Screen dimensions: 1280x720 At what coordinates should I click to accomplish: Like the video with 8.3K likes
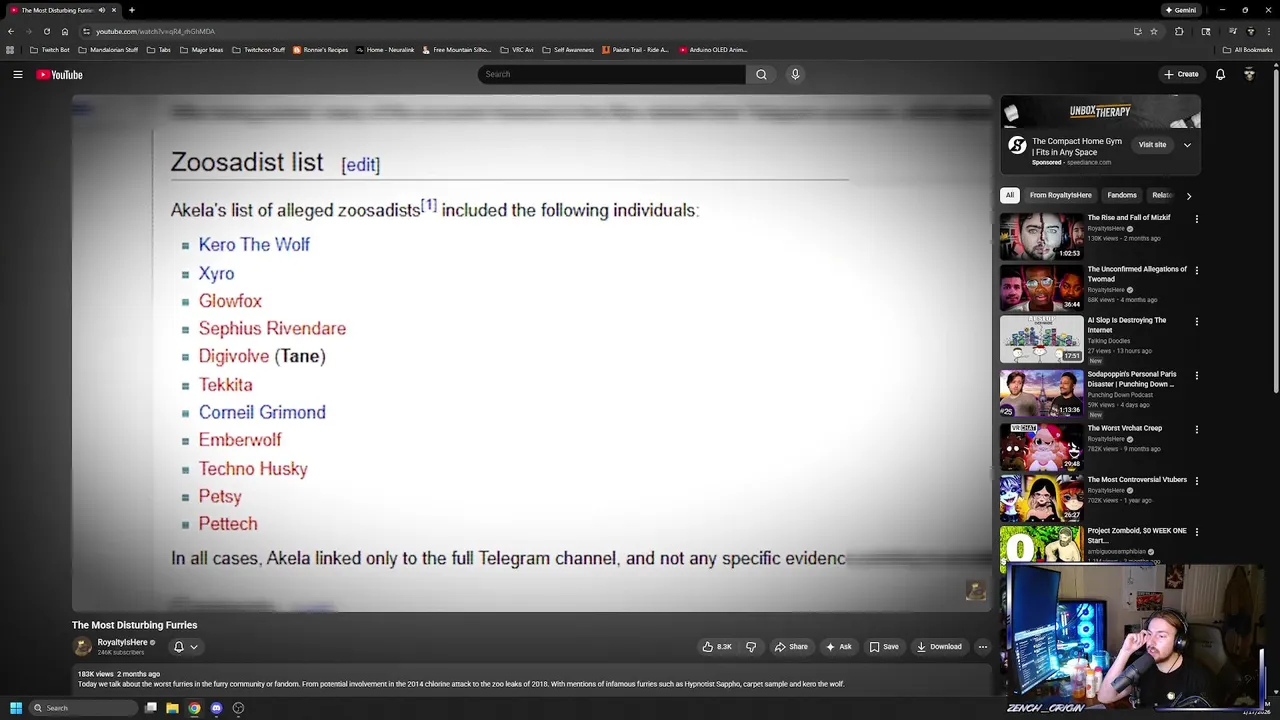(x=717, y=647)
